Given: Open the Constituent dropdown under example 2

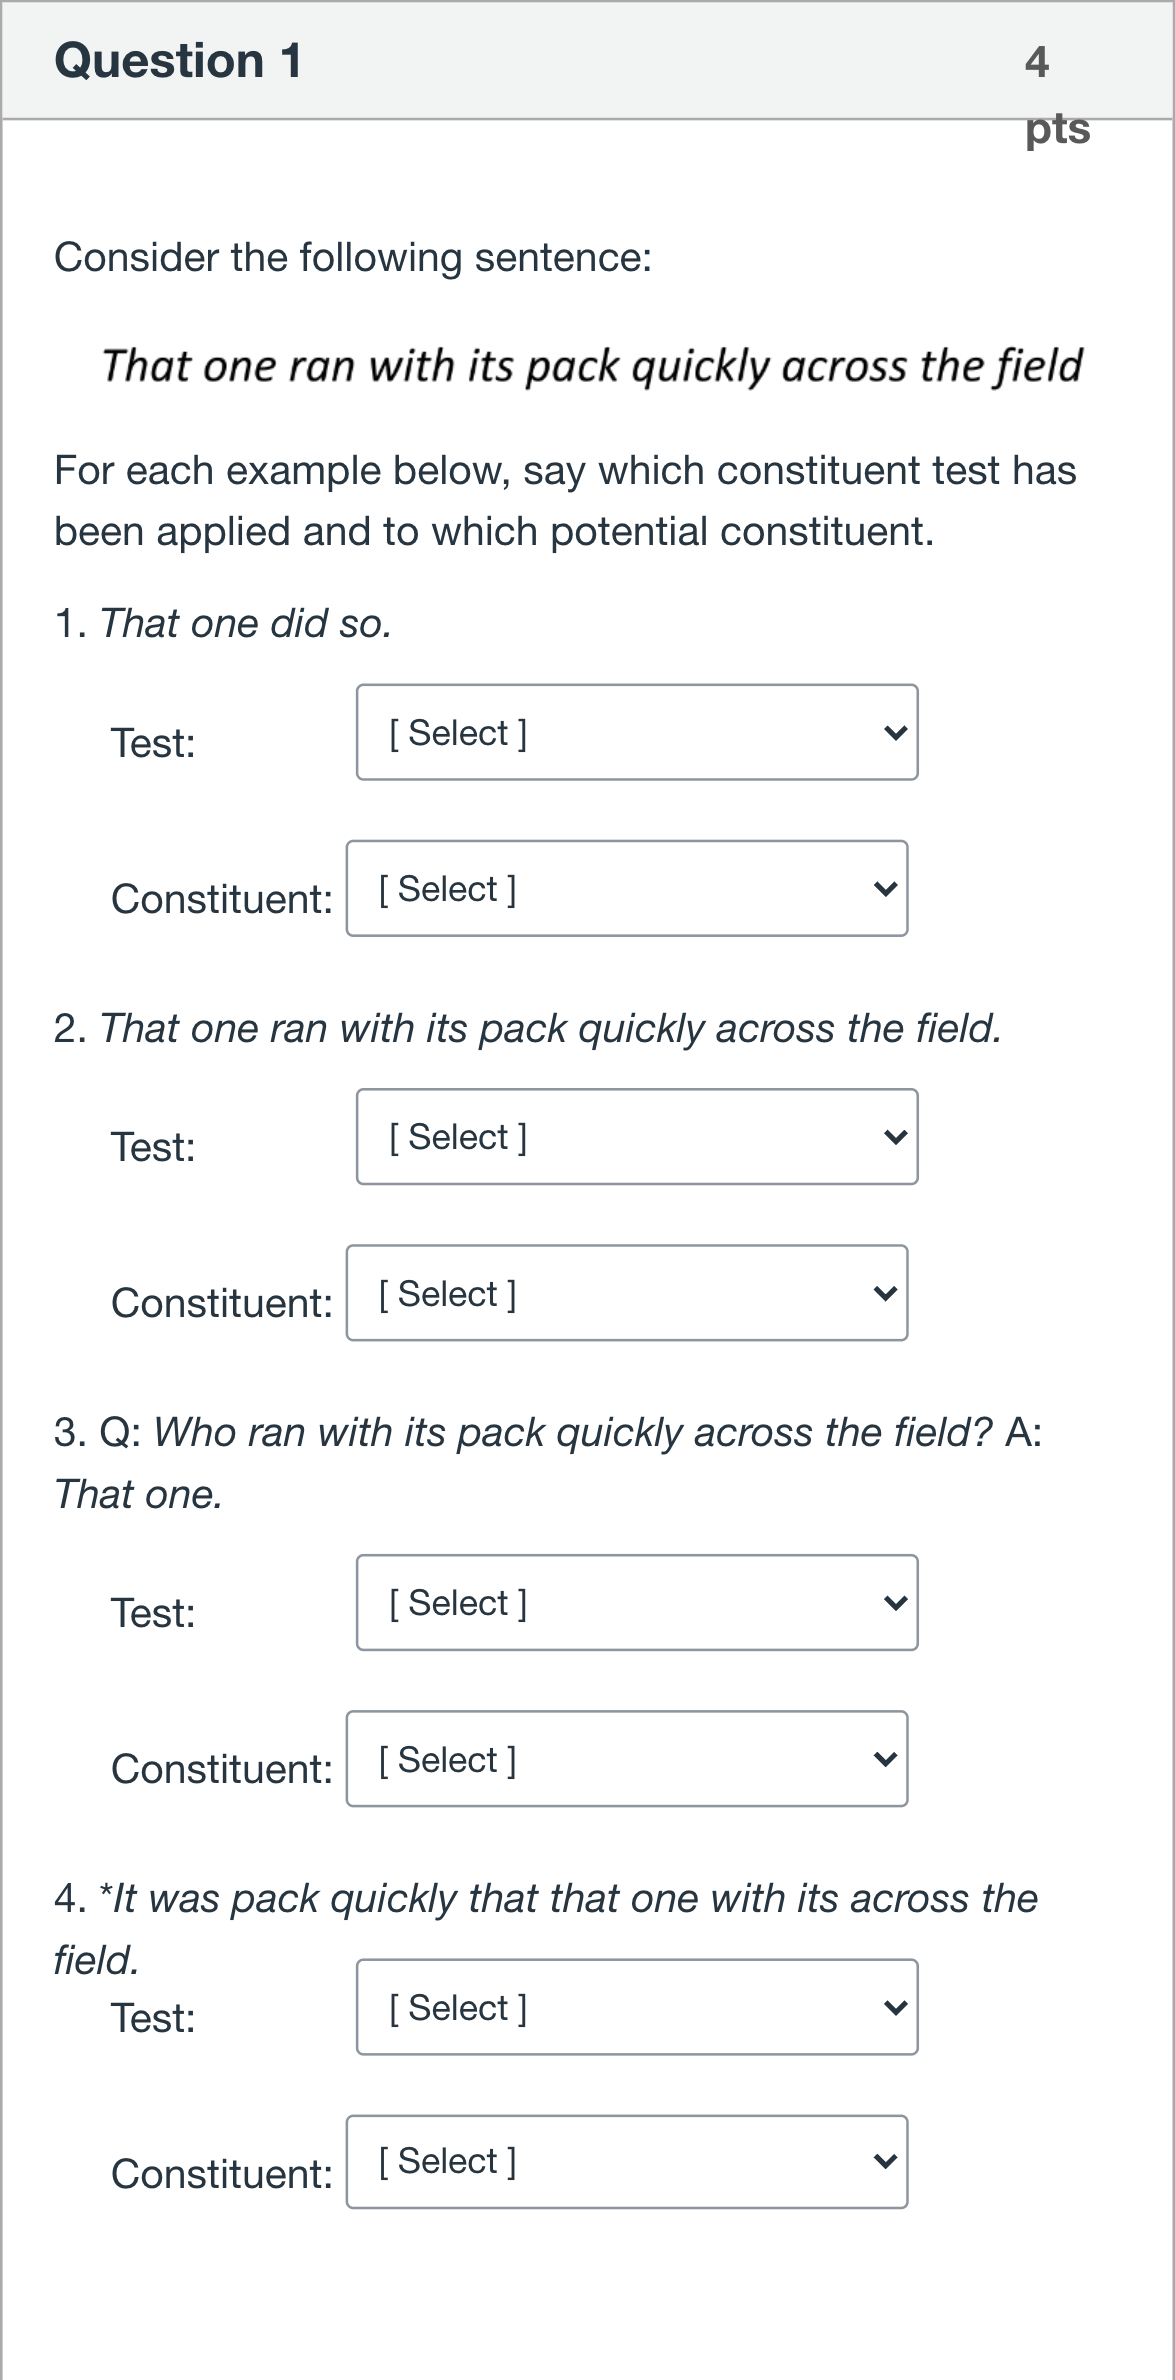Looking at the screenshot, I should point(627,1293).
